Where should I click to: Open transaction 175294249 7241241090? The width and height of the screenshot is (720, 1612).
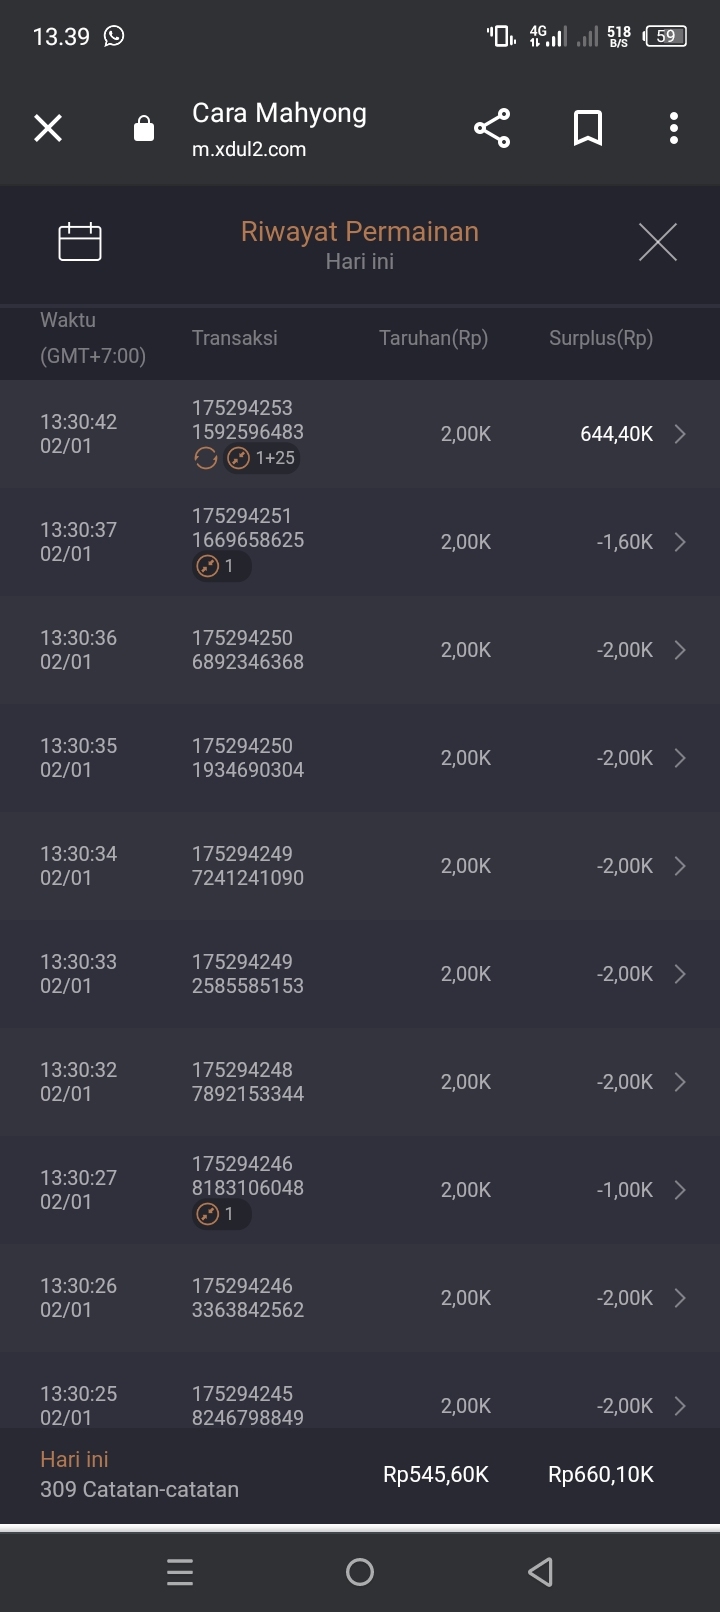tap(248, 866)
